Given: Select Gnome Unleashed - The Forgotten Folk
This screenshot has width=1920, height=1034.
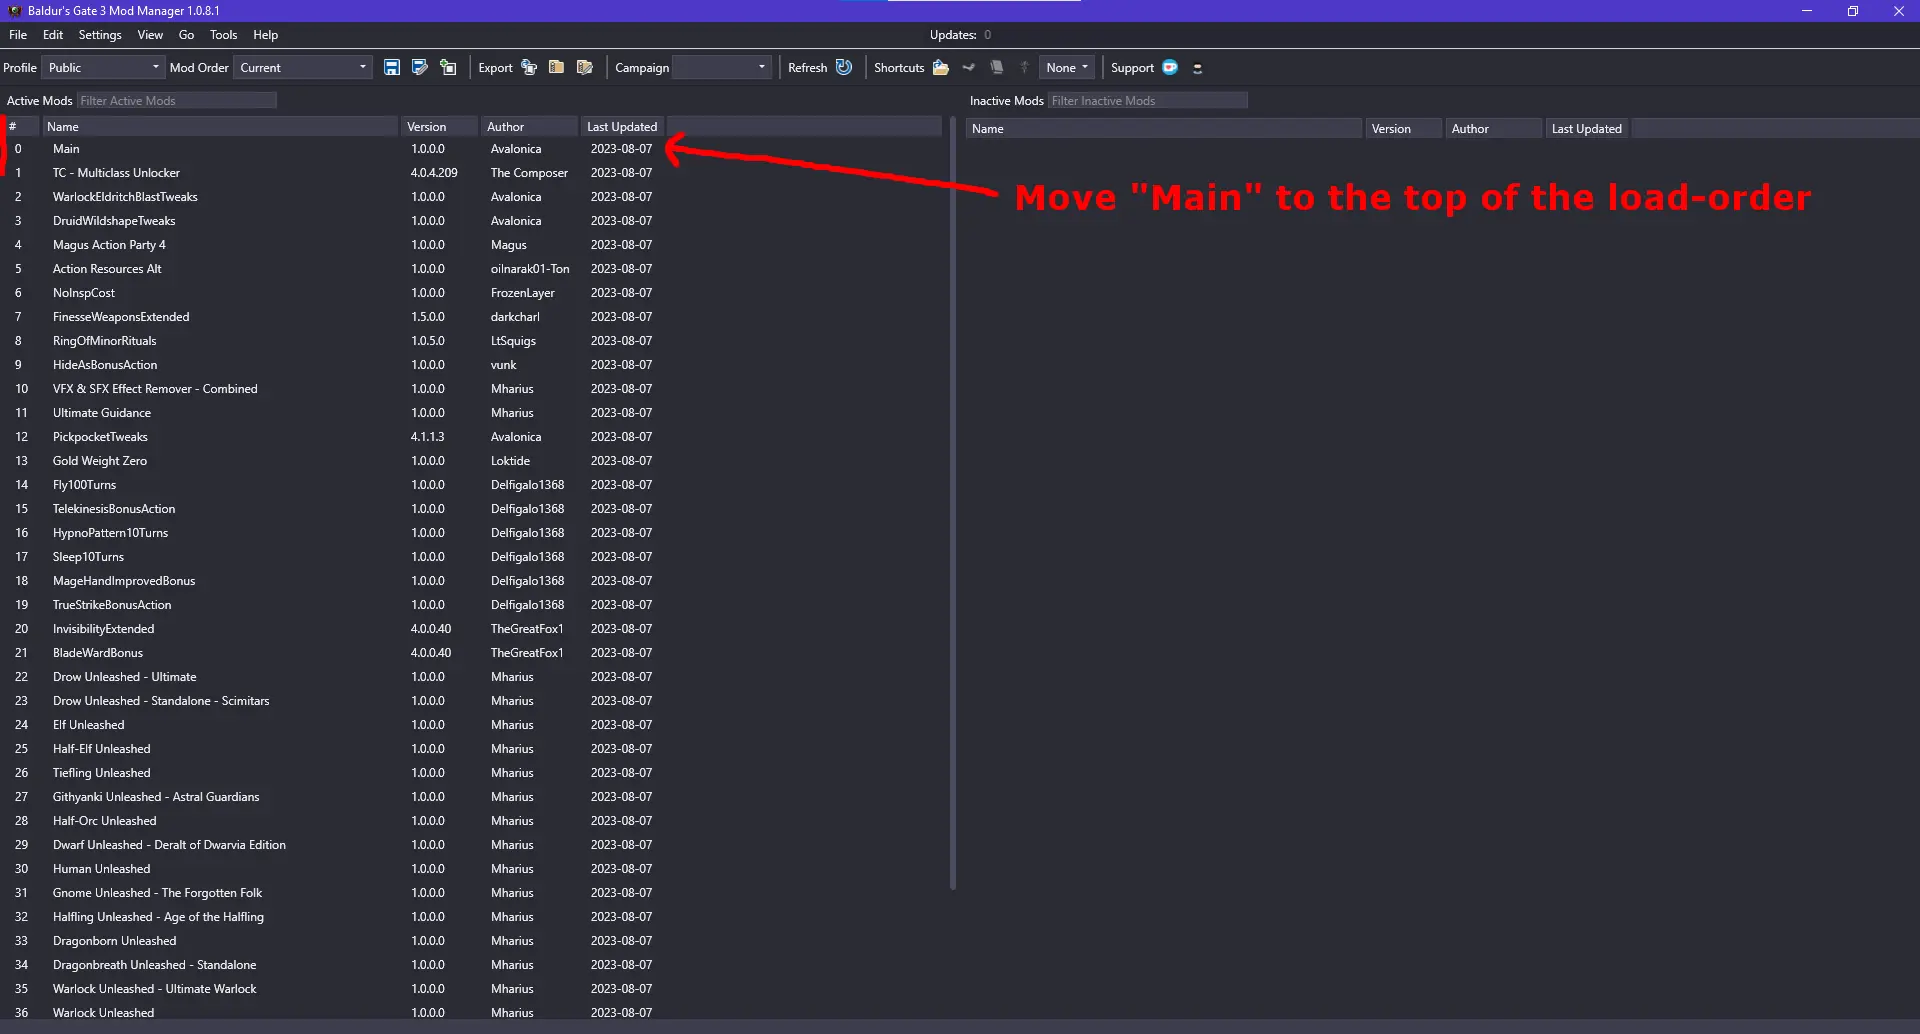Looking at the screenshot, I should (470, 893).
